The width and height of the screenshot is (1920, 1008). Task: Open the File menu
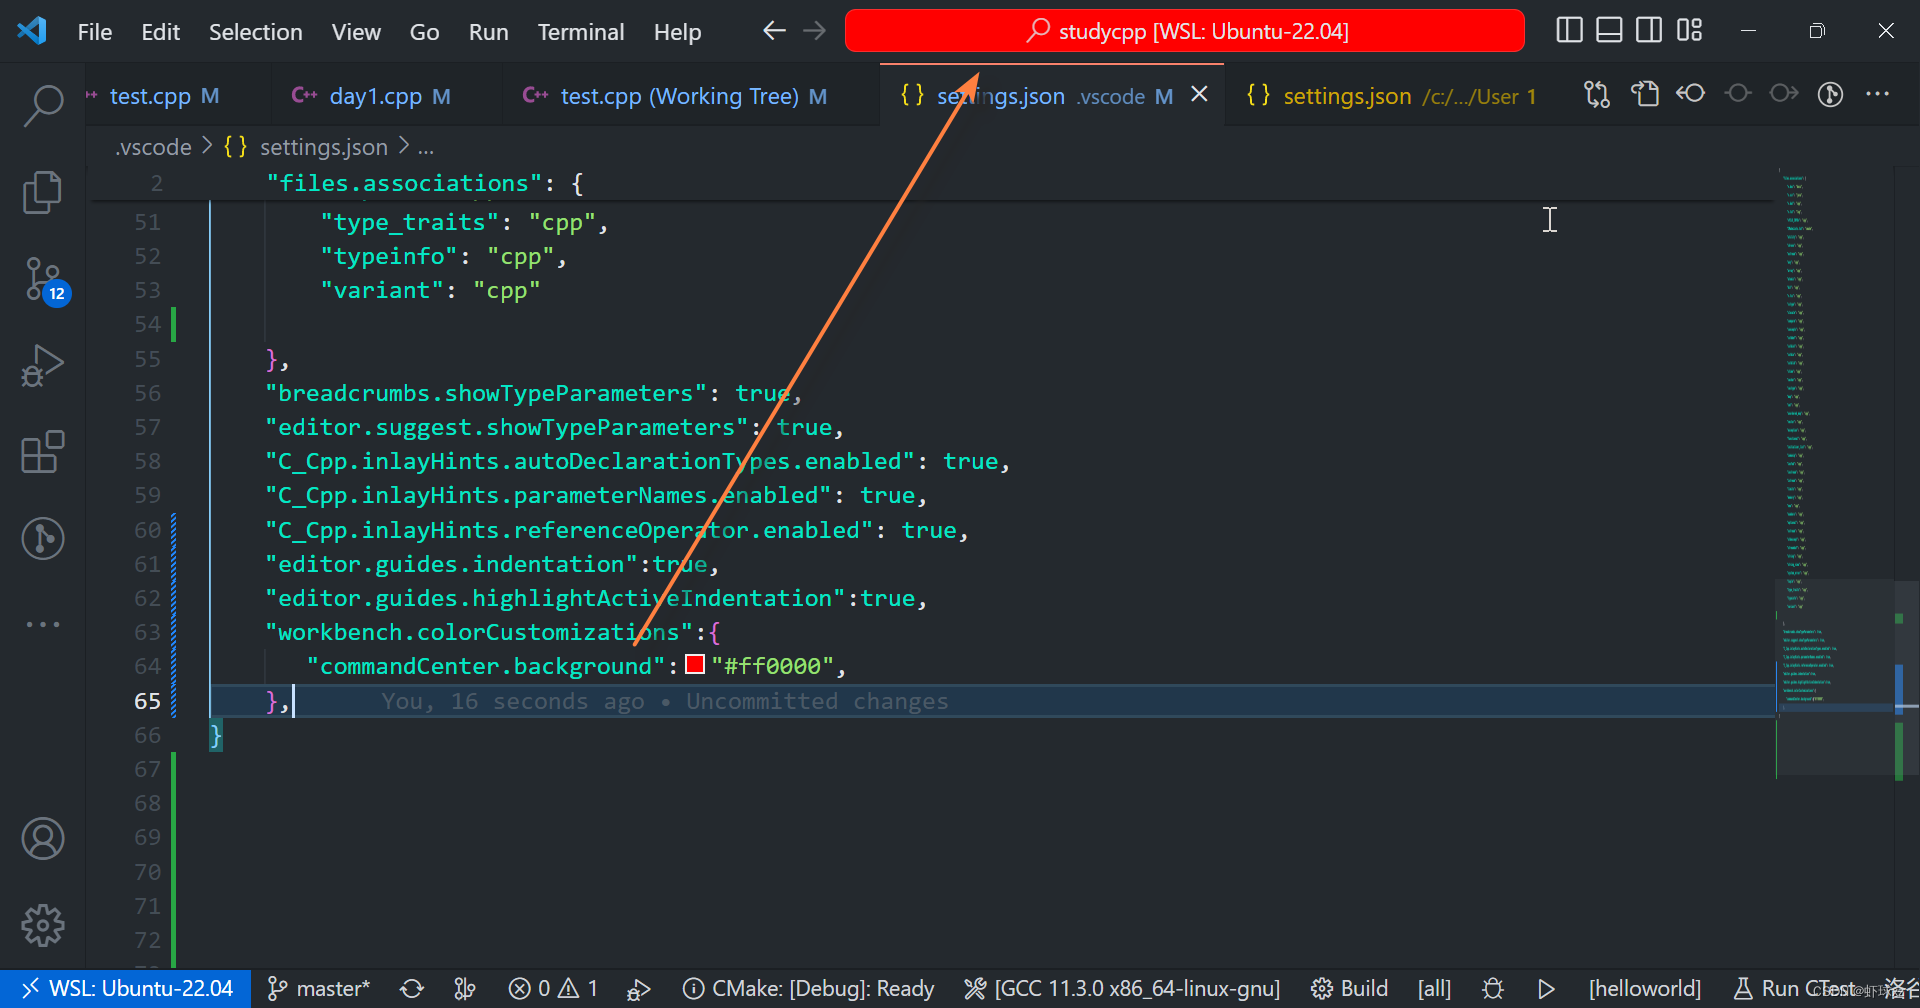click(95, 32)
